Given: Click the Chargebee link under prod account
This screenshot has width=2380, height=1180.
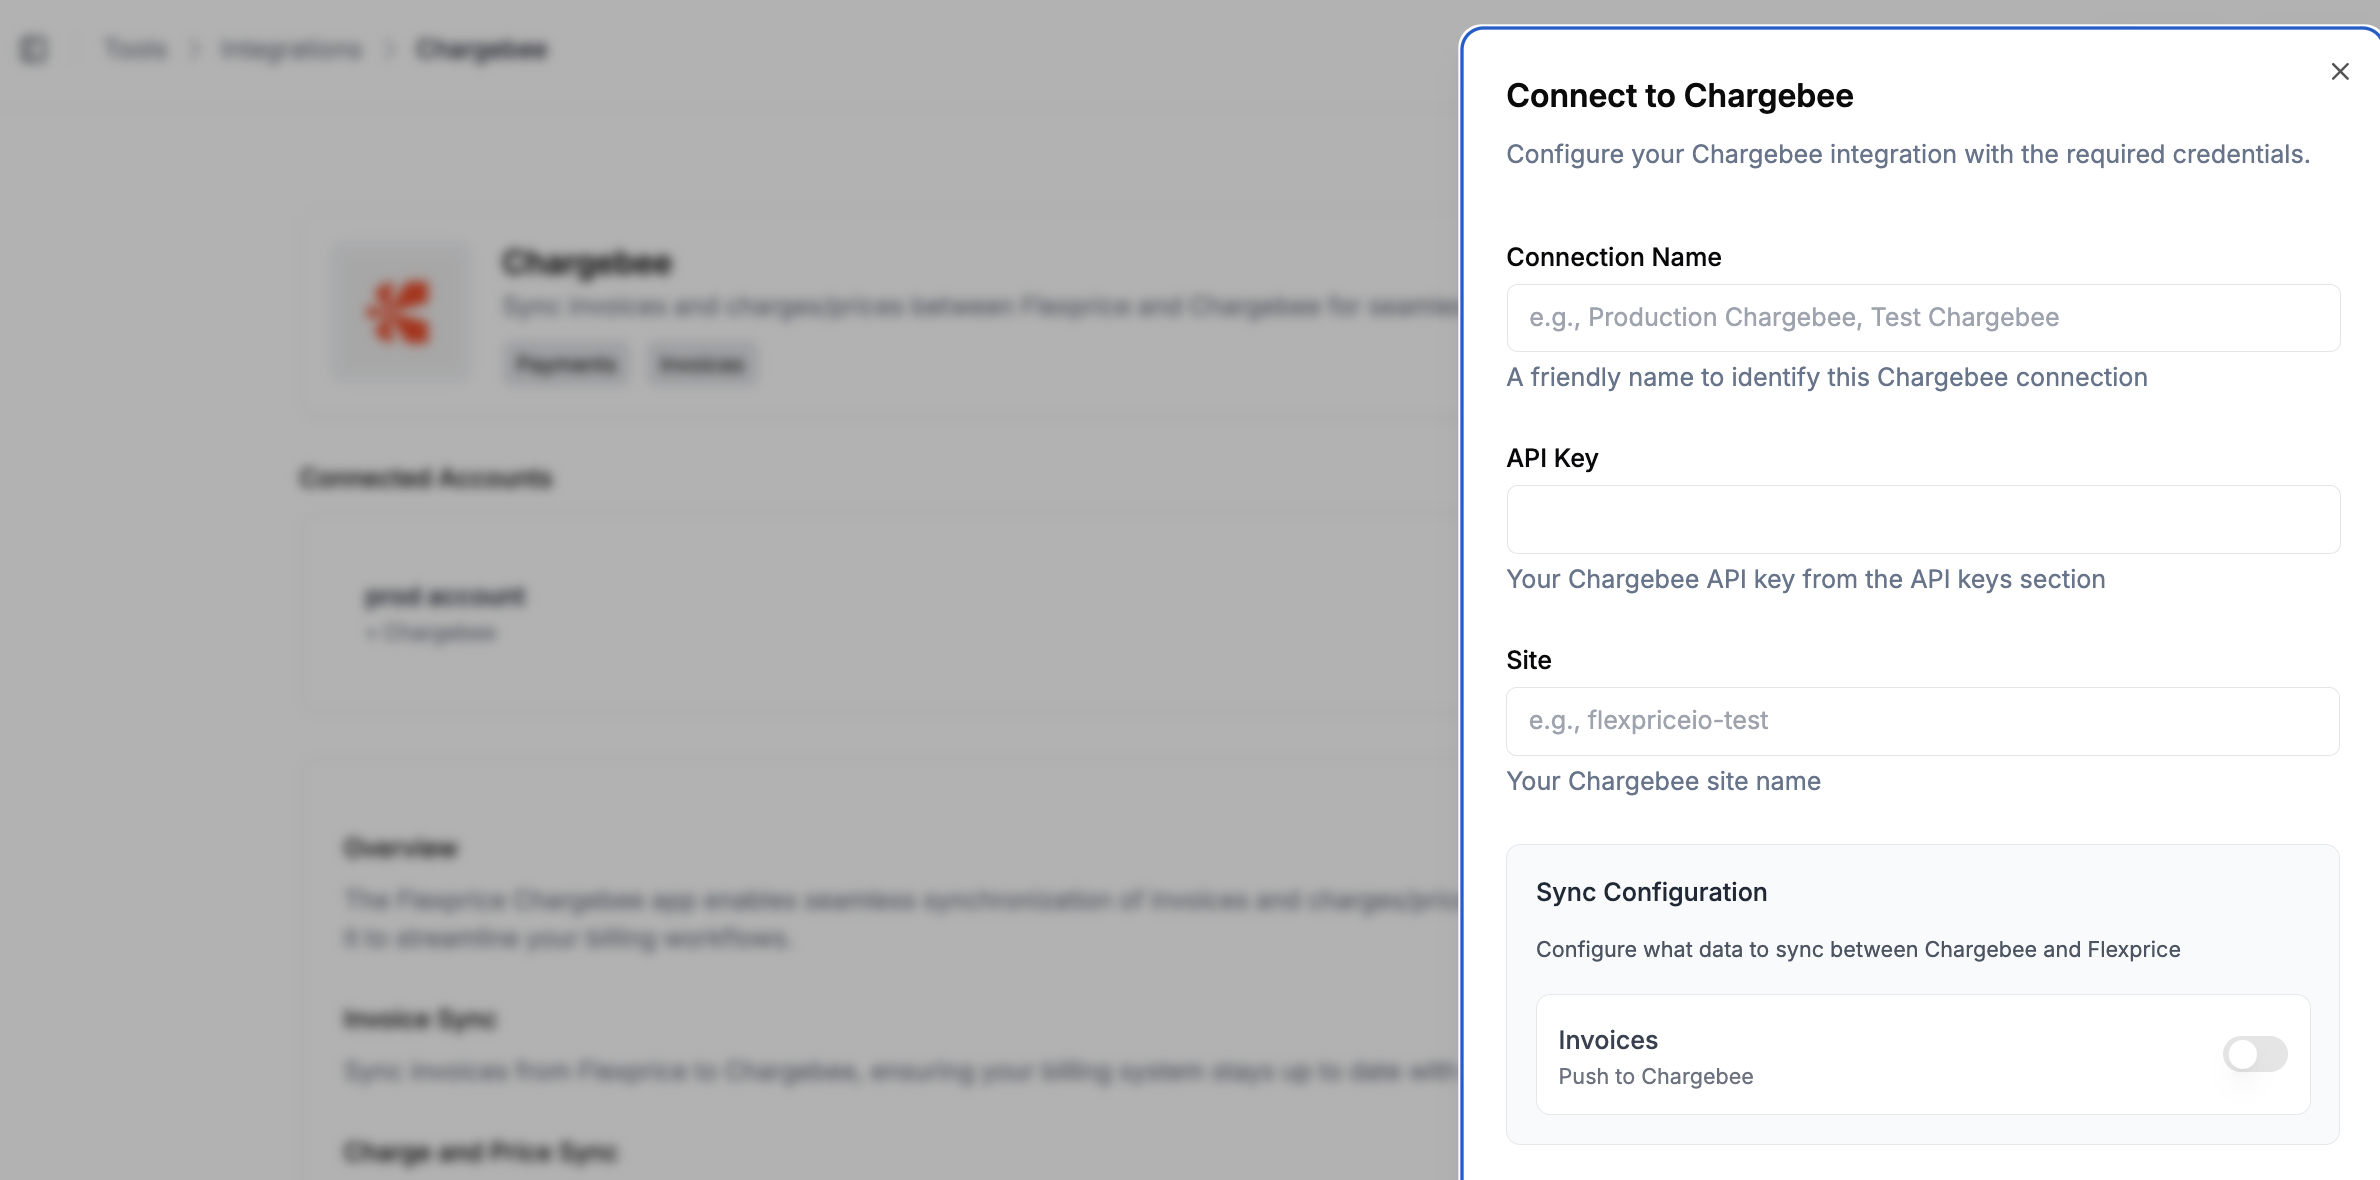Looking at the screenshot, I should pos(432,632).
